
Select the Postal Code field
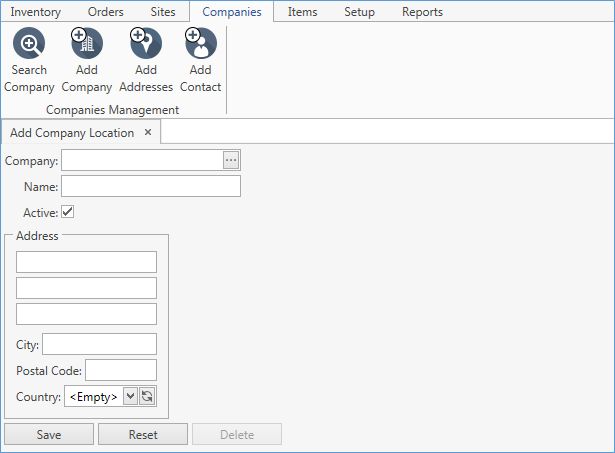[121, 370]
